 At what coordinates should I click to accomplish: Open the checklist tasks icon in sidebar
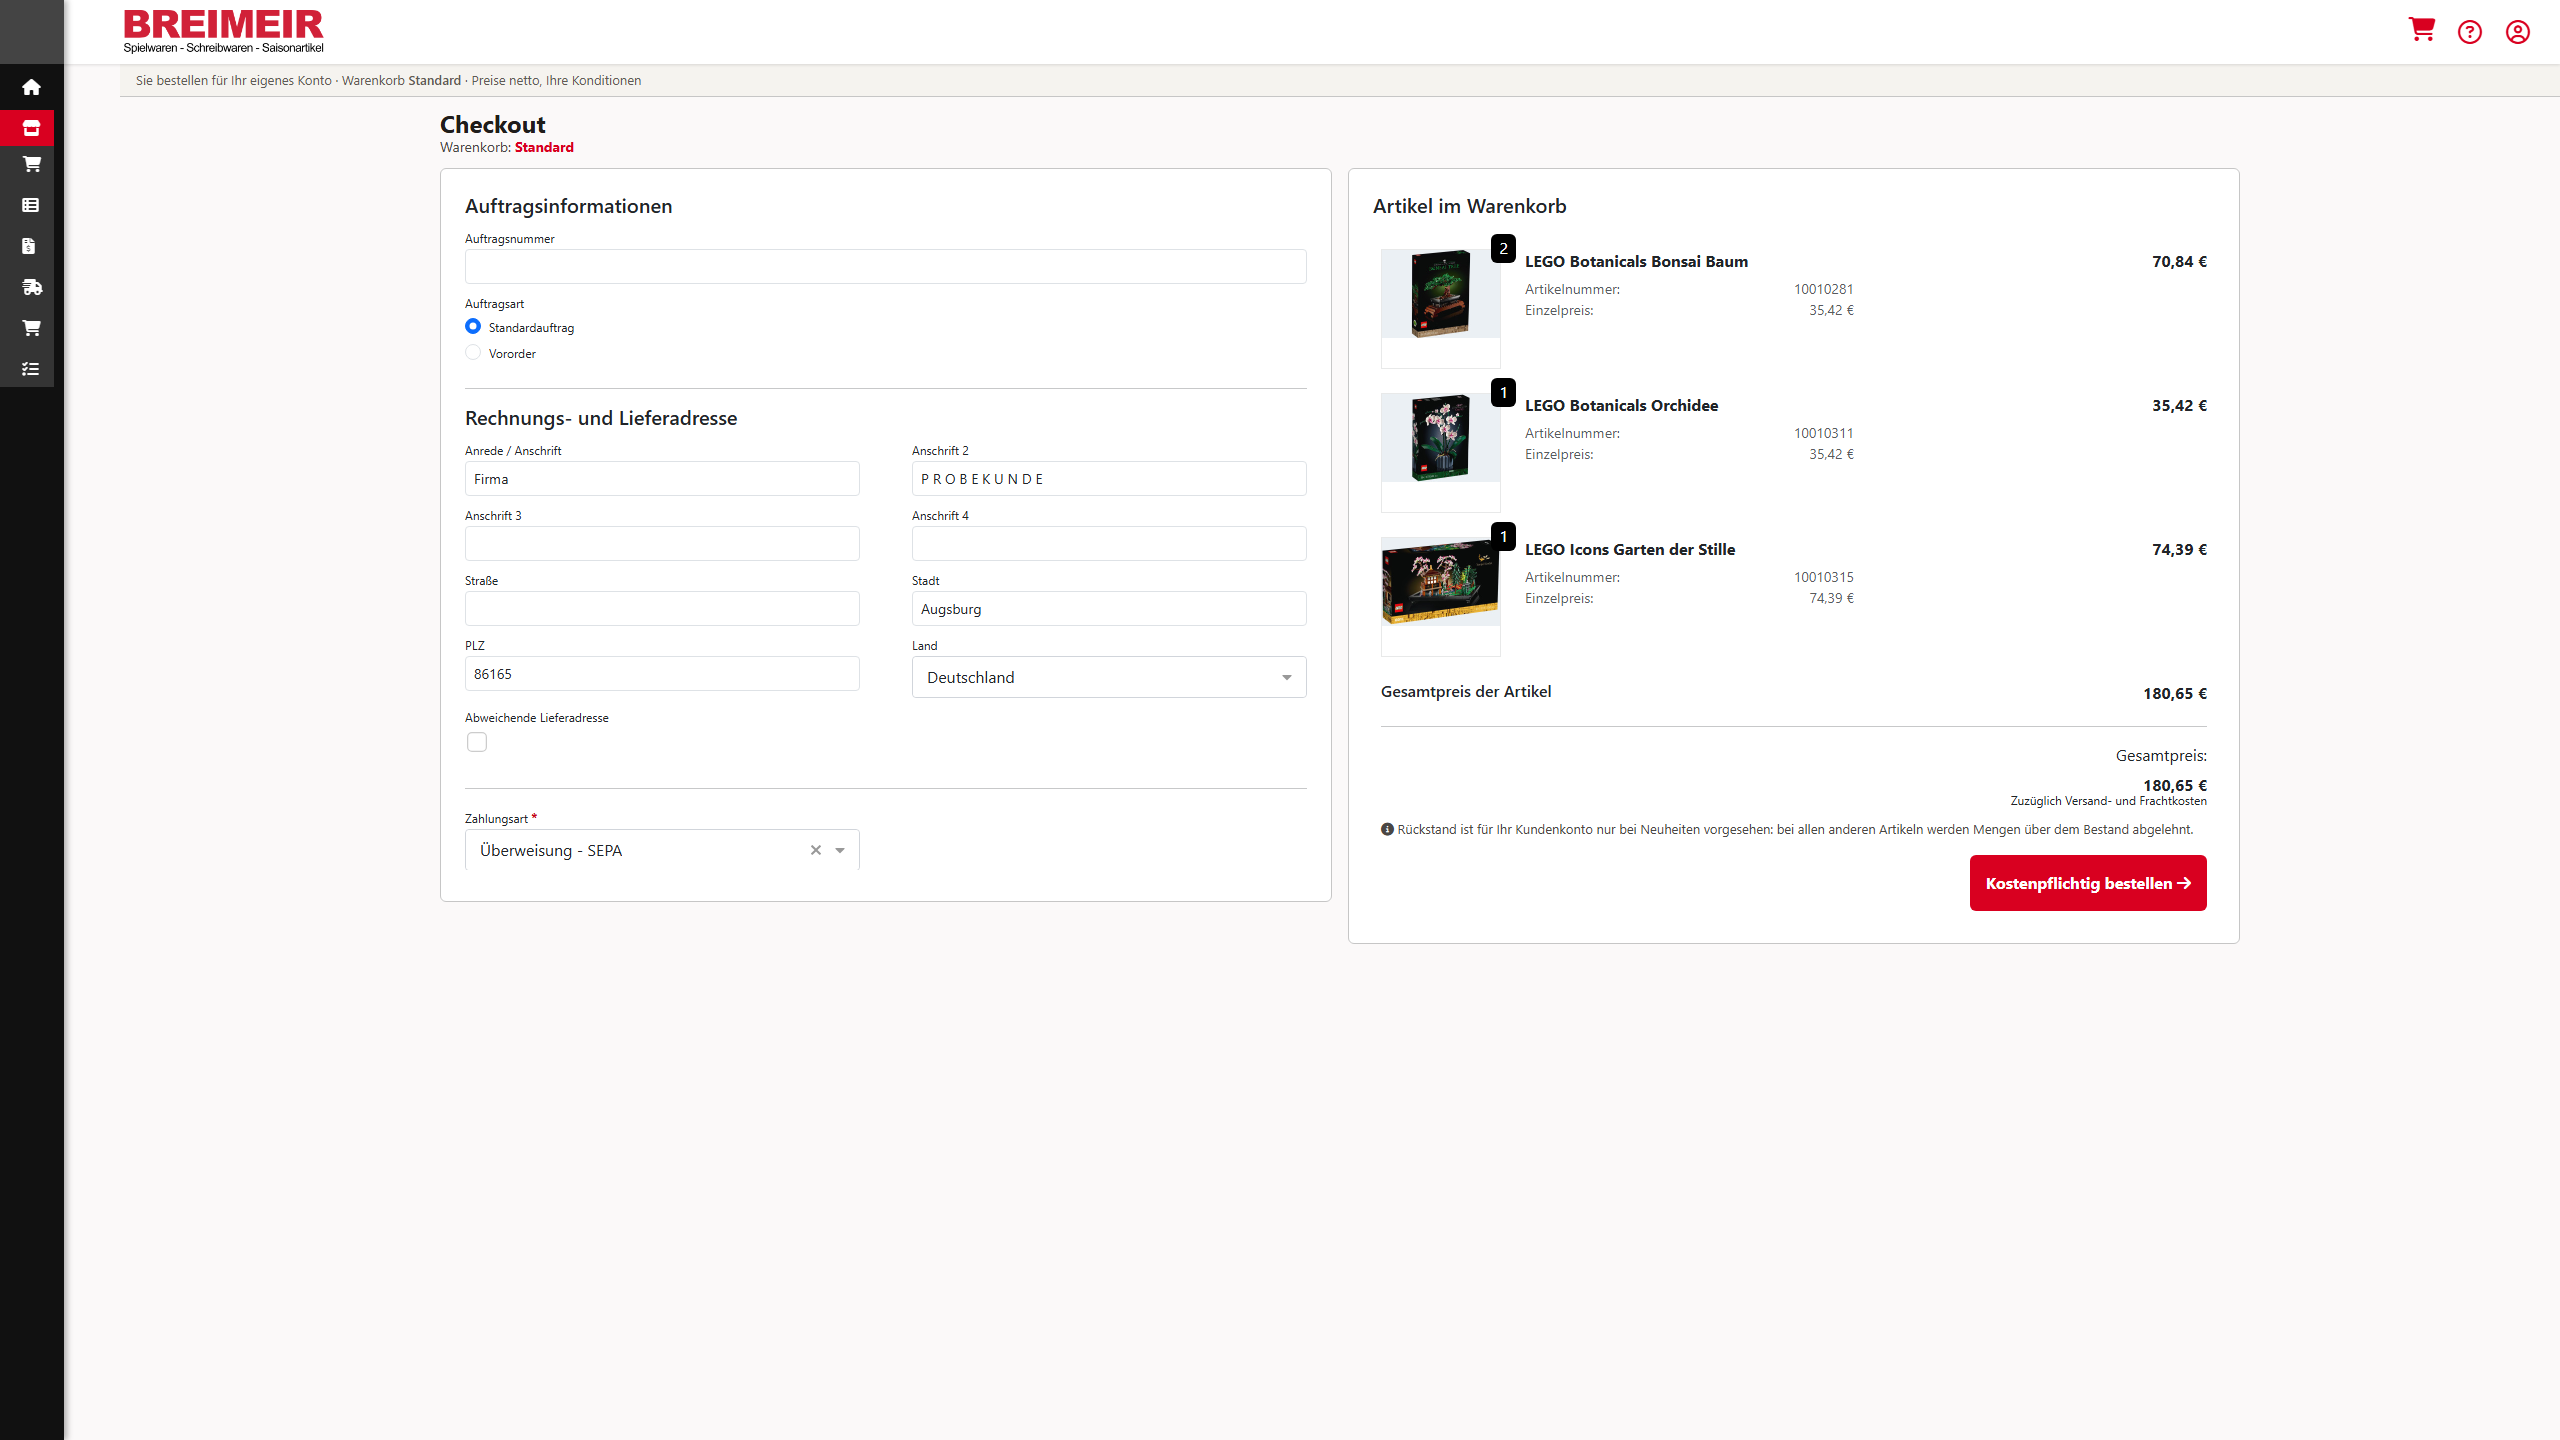tap(31, 369)
